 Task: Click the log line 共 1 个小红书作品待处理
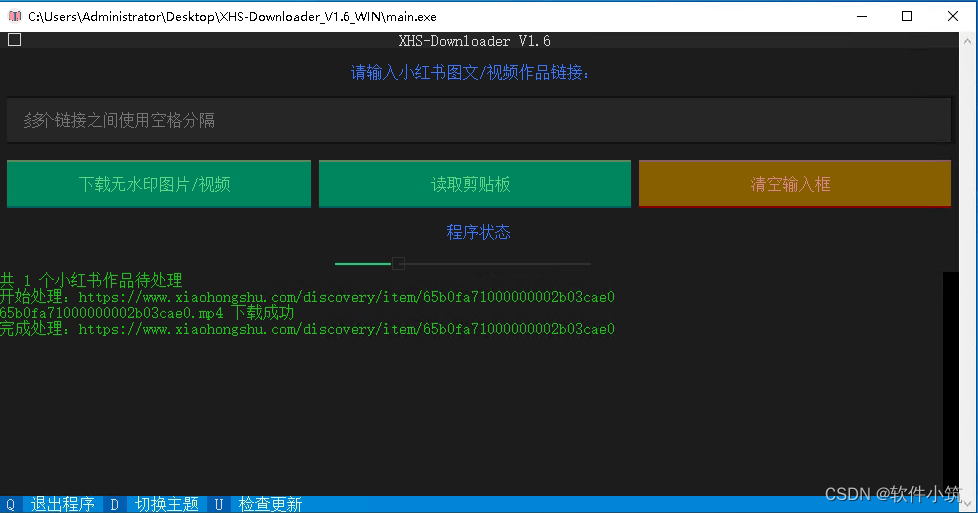tap(91, 280)
